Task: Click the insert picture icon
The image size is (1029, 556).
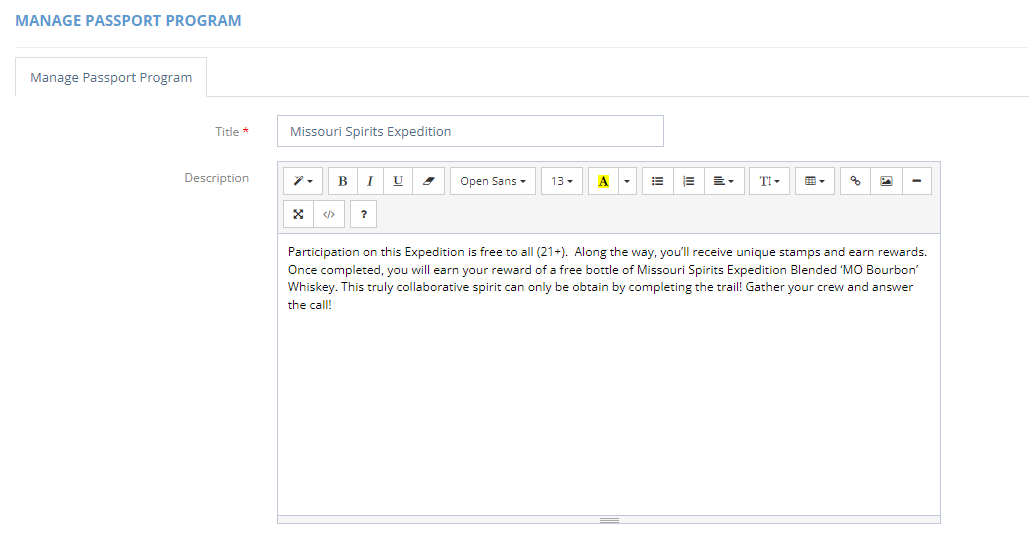Action: pyautogui.click(x=886, y=181)
